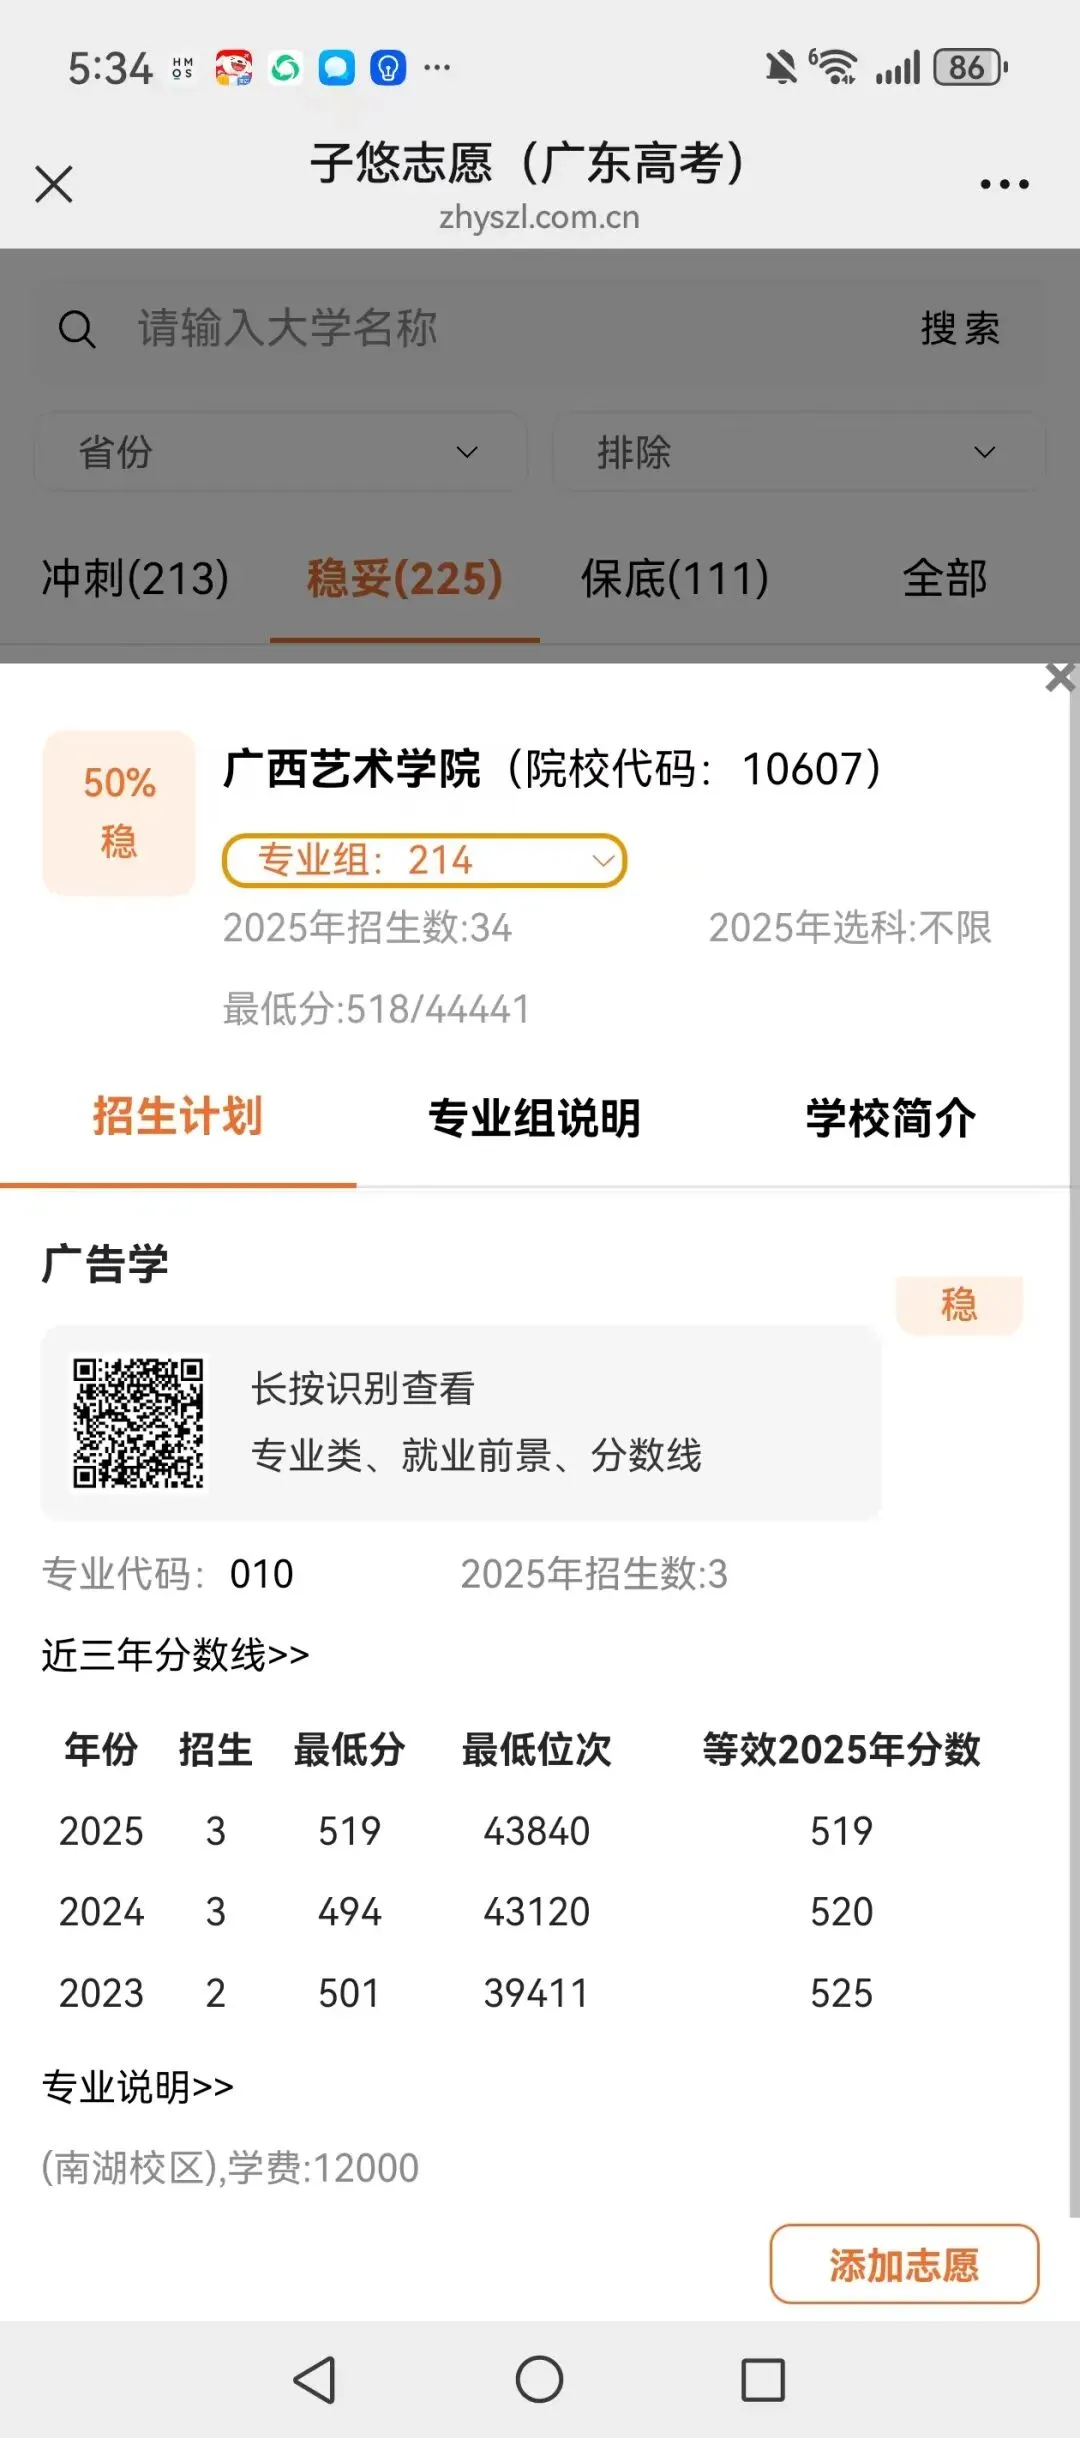Tap the QR code for 广告学
The width and height of the screenshot is (1080, 2438).
click(138, 1422)
